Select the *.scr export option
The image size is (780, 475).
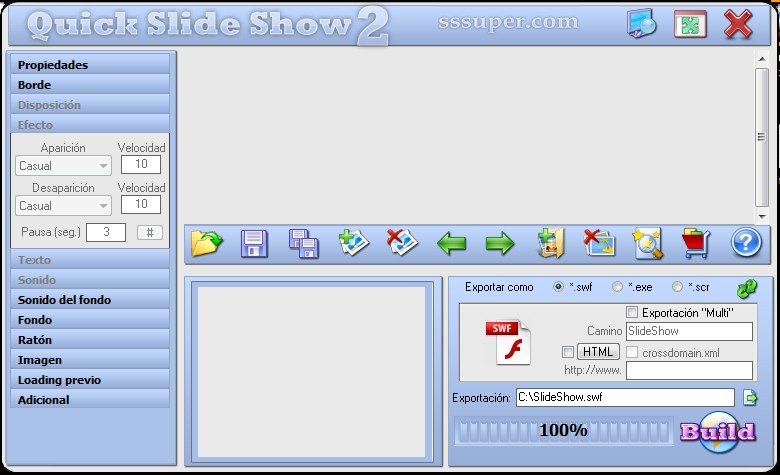(x=677, y=286)
